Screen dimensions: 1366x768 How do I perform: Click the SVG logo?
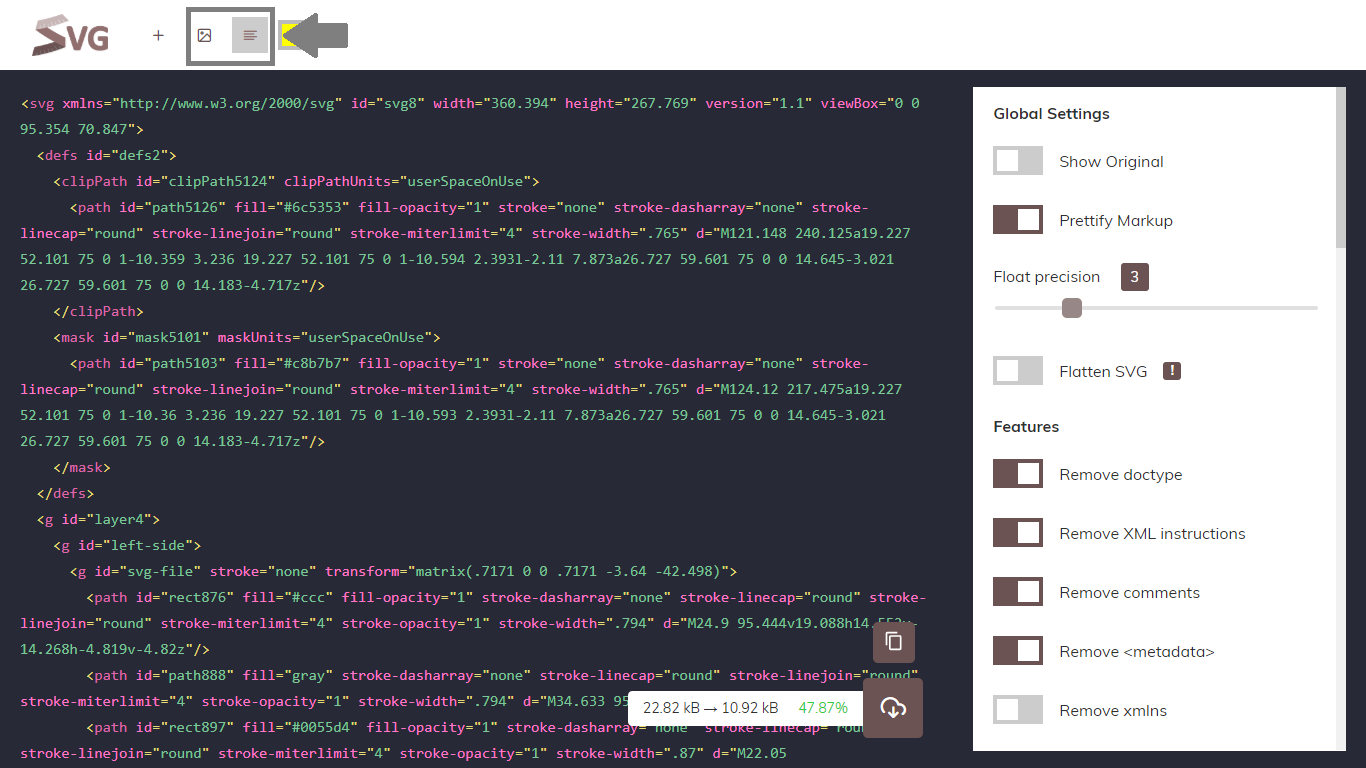[x=68, y=34]
